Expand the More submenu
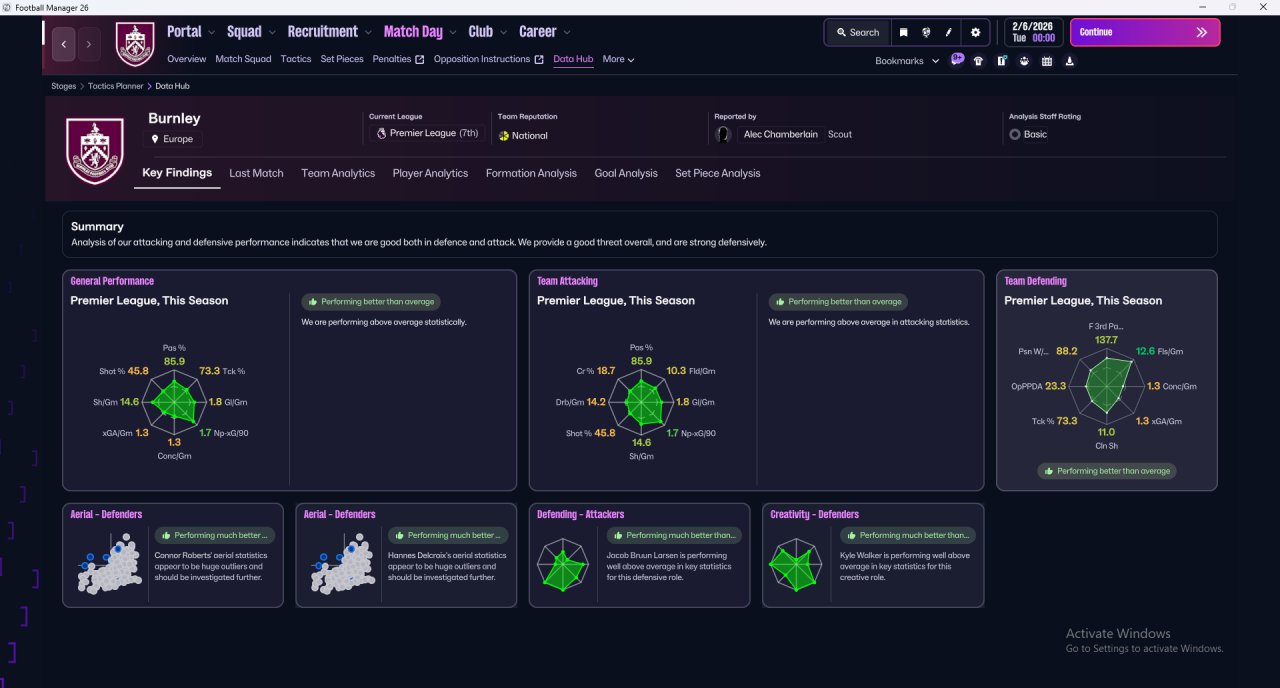The image size is (1280, 688). pos(618,59)
